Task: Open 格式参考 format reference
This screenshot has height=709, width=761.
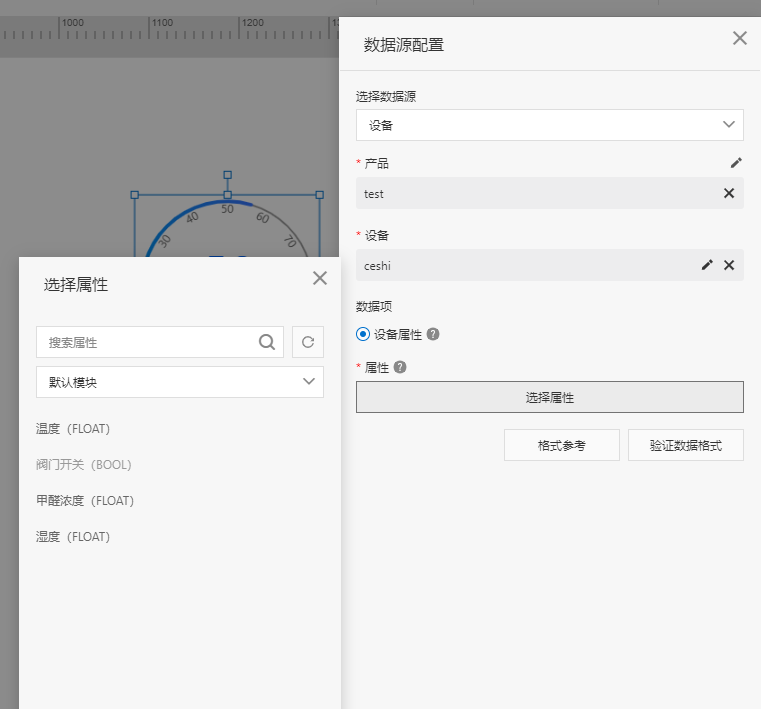Action: pos(561,445)
